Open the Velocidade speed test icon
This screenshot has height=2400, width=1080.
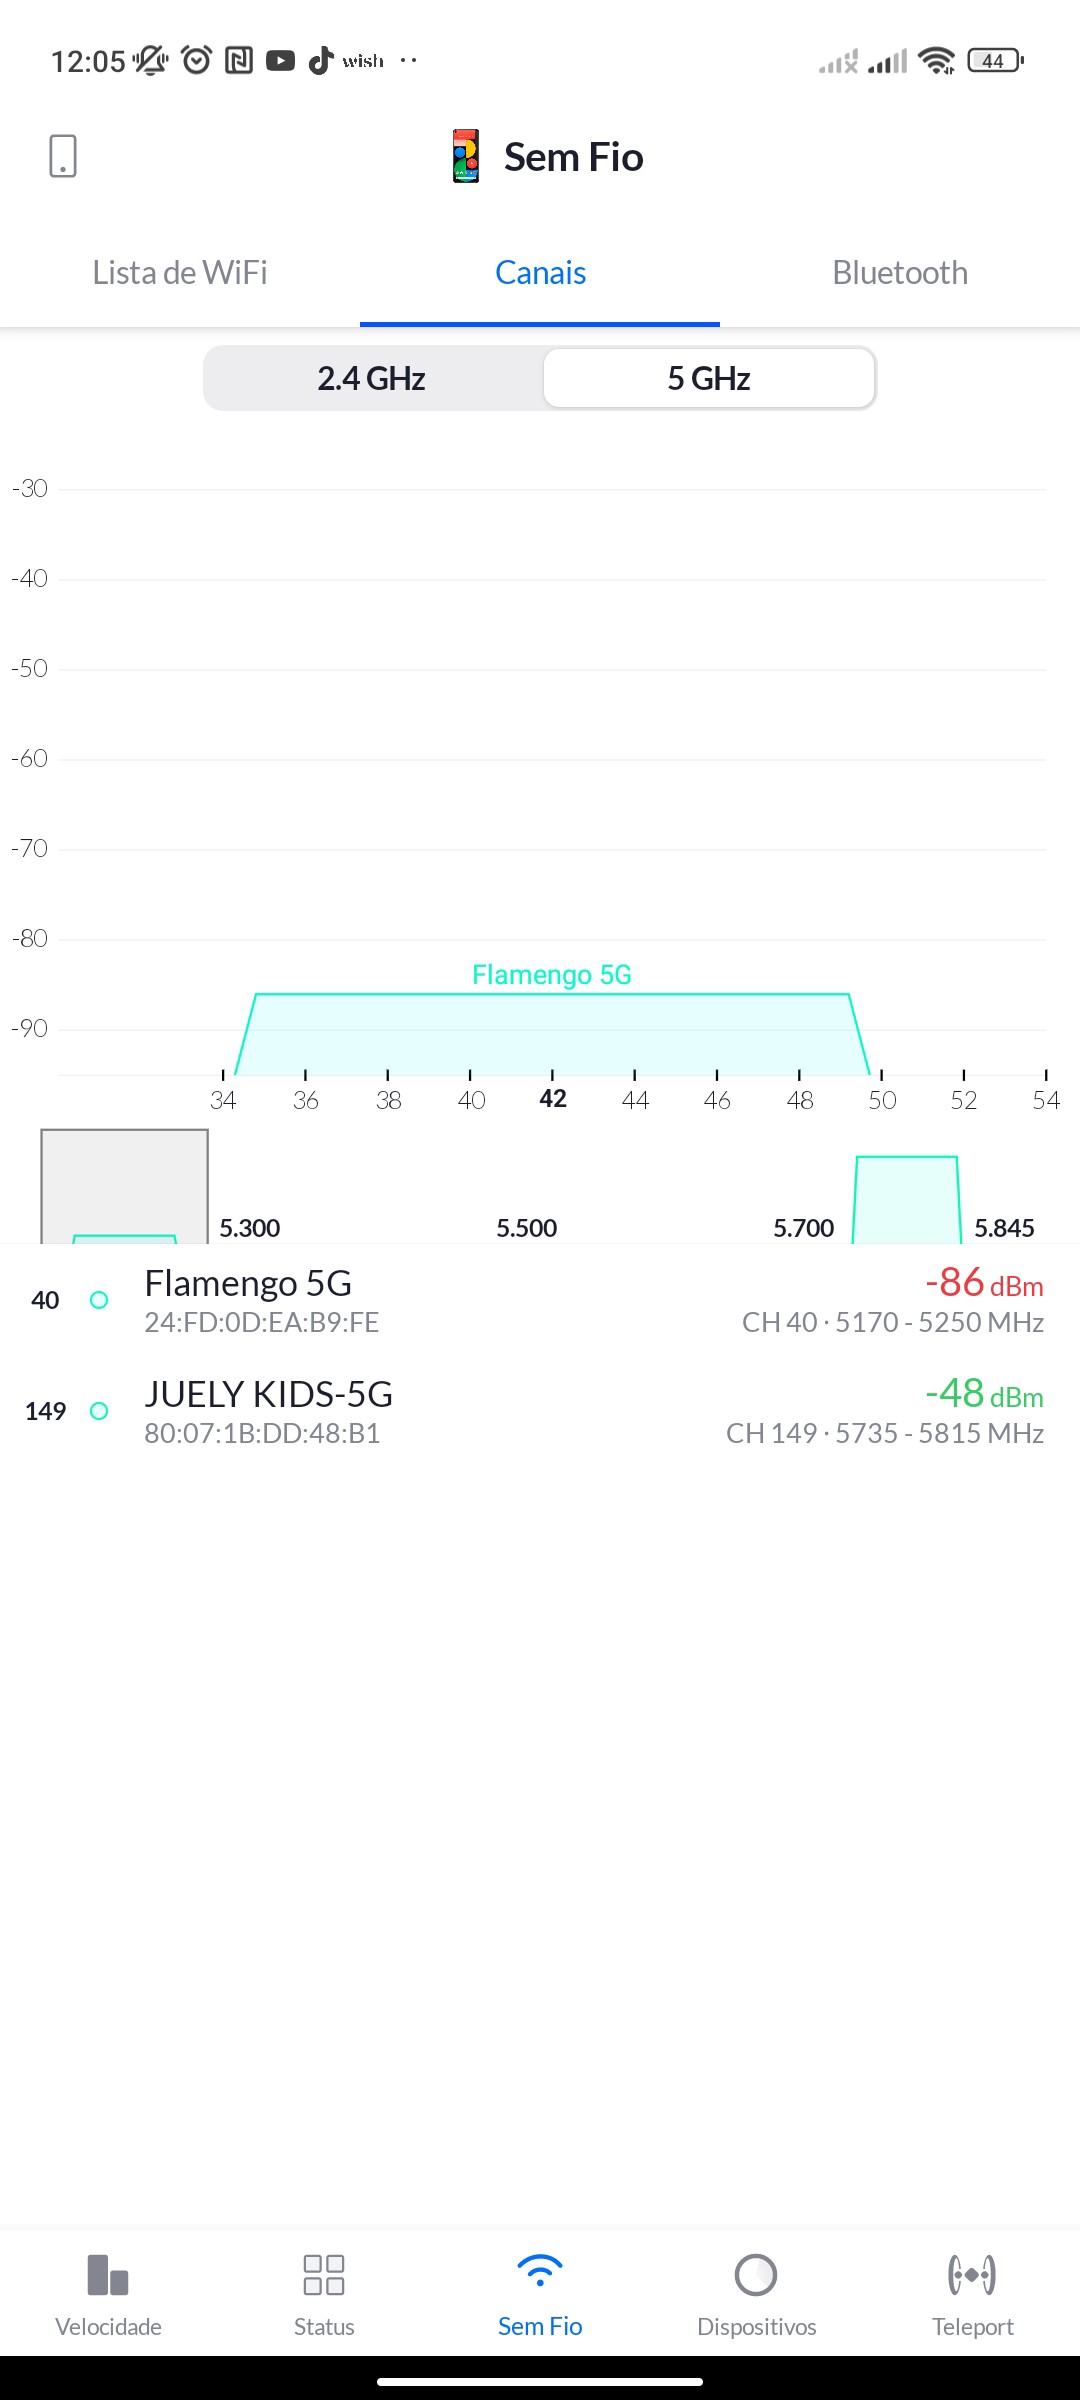(108, 2275)
